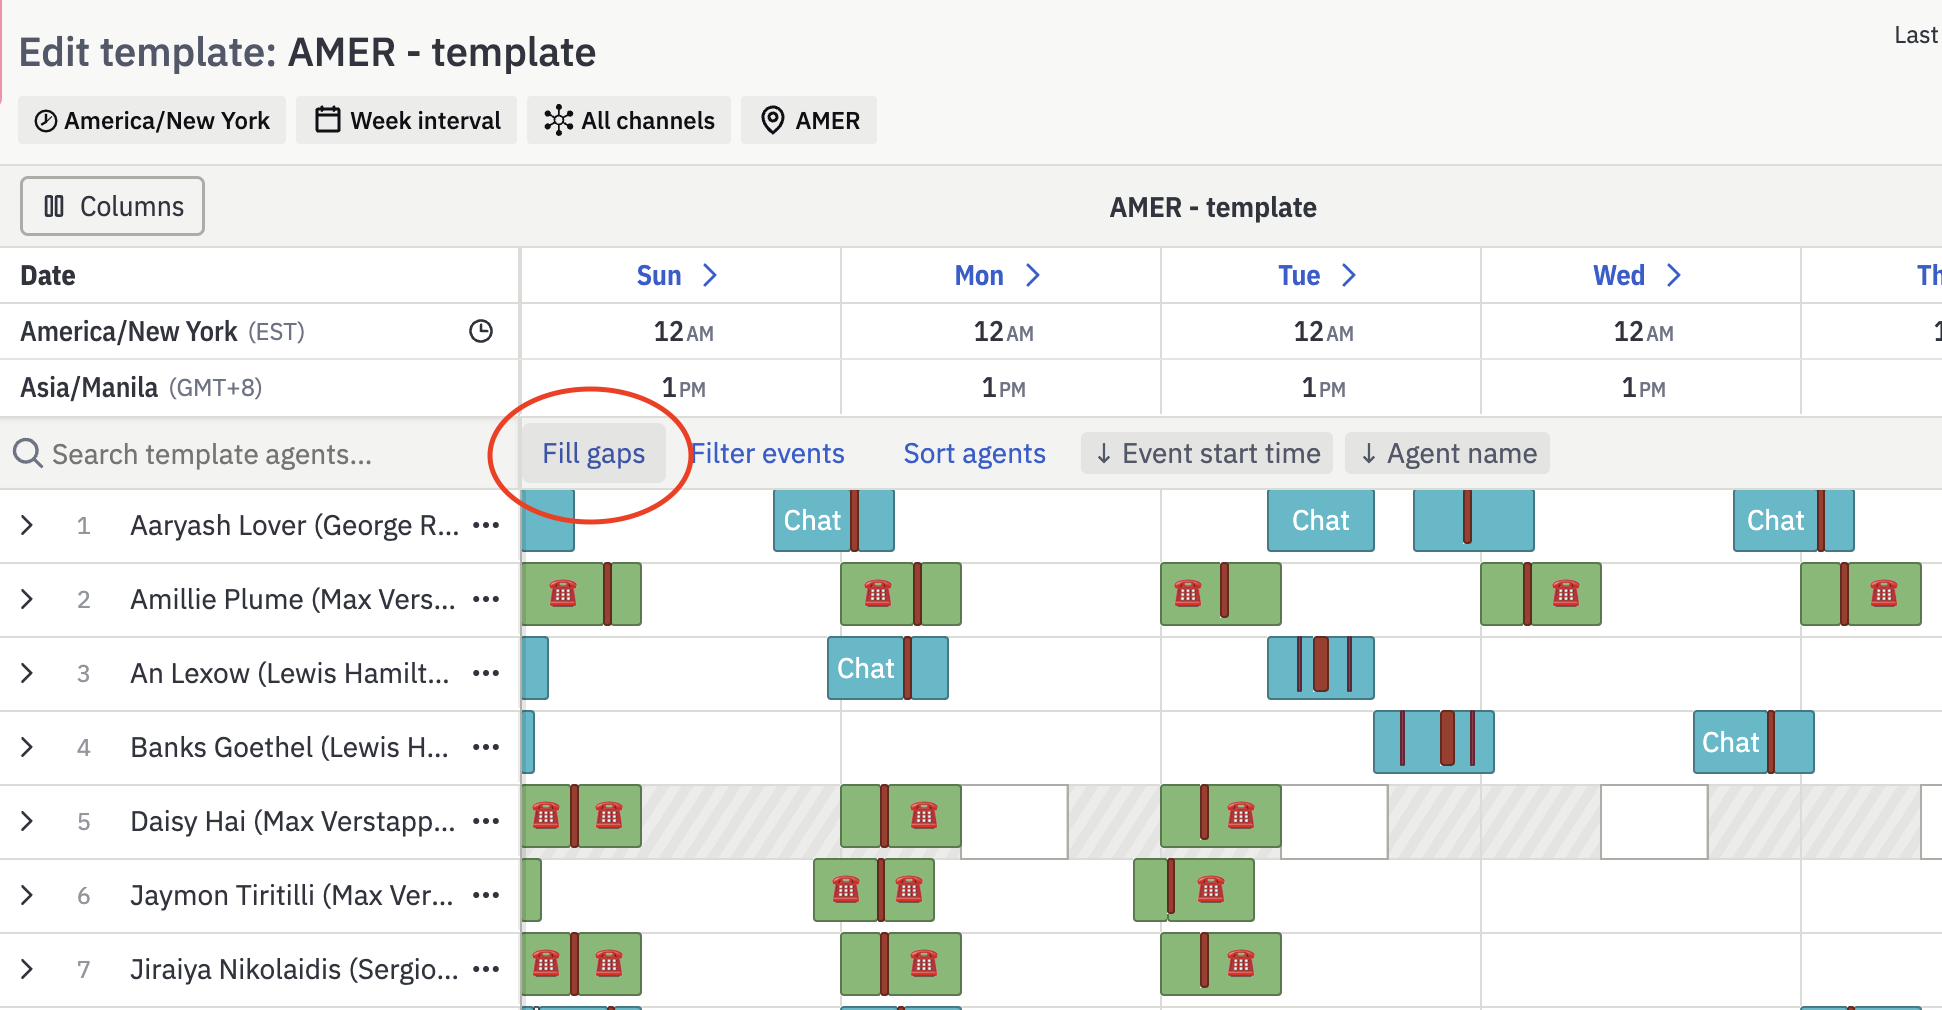Click the Date column header
The width and height of the screenshot is (1942, 1010).
coord(48,275)
